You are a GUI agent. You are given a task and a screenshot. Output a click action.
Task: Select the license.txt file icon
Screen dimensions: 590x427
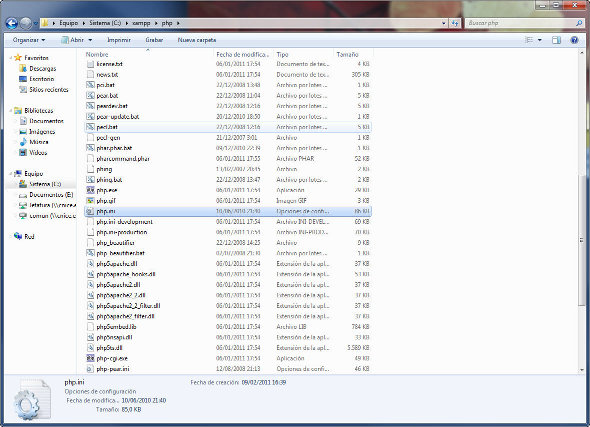point(90,64)
